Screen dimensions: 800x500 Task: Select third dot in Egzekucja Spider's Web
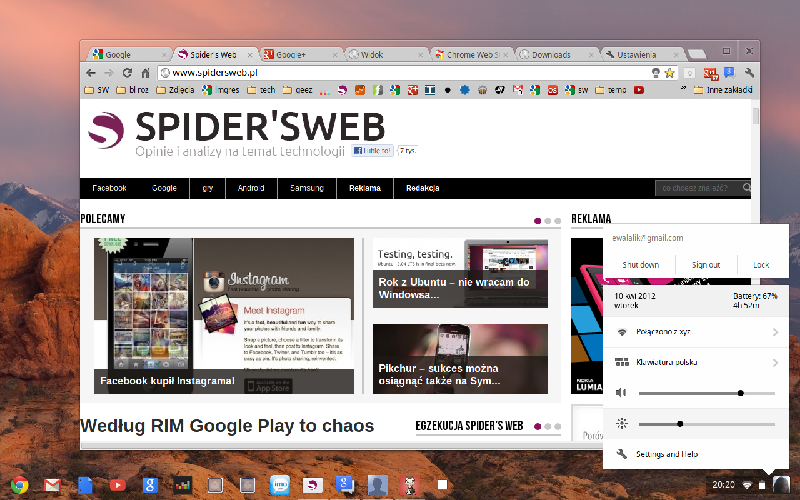[557, 426]
